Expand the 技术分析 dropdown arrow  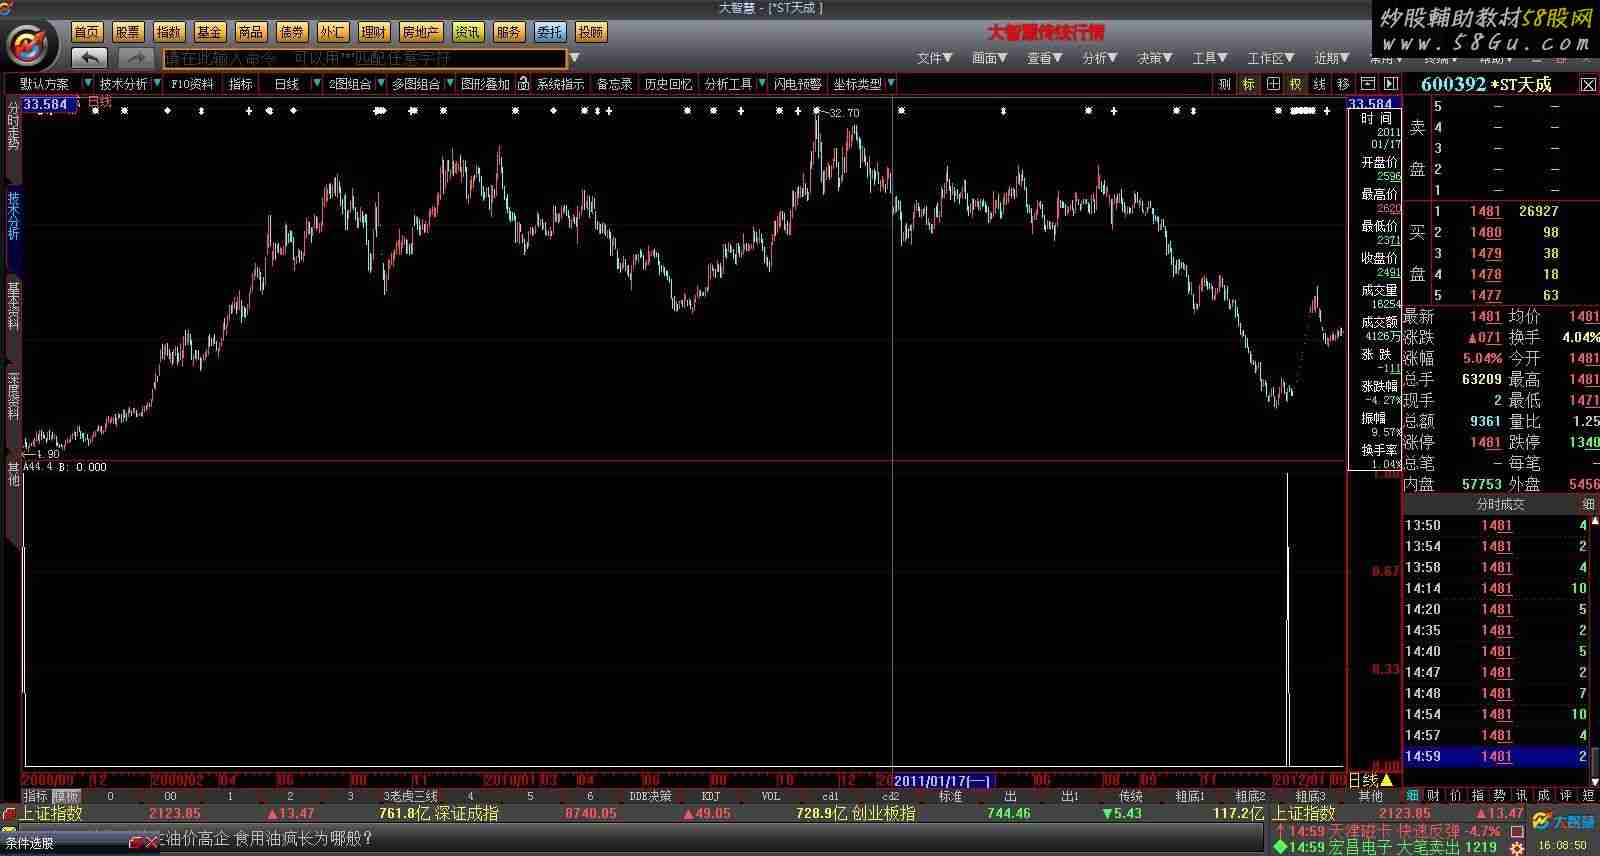(156, 84)
